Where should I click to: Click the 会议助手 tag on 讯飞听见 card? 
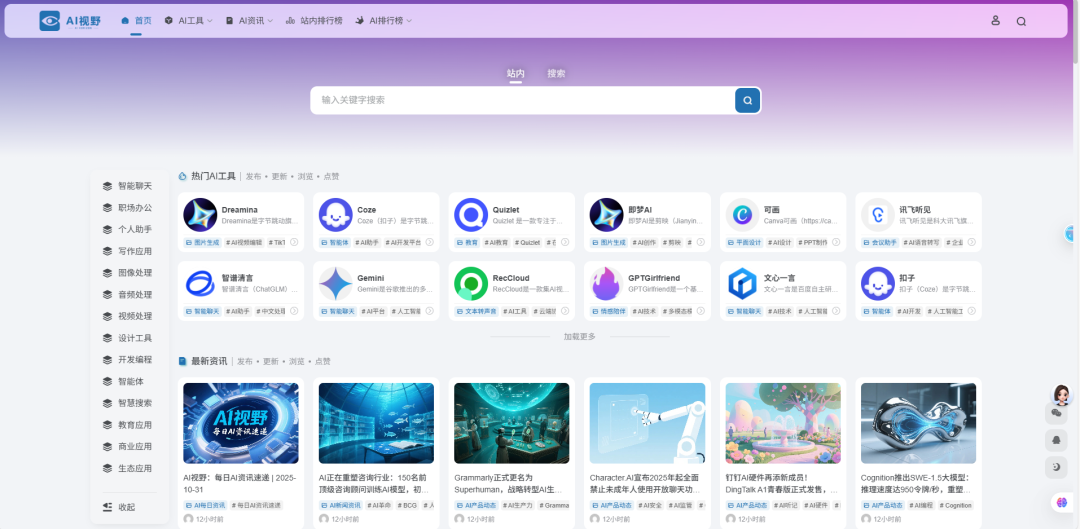(x=880, y=242)
